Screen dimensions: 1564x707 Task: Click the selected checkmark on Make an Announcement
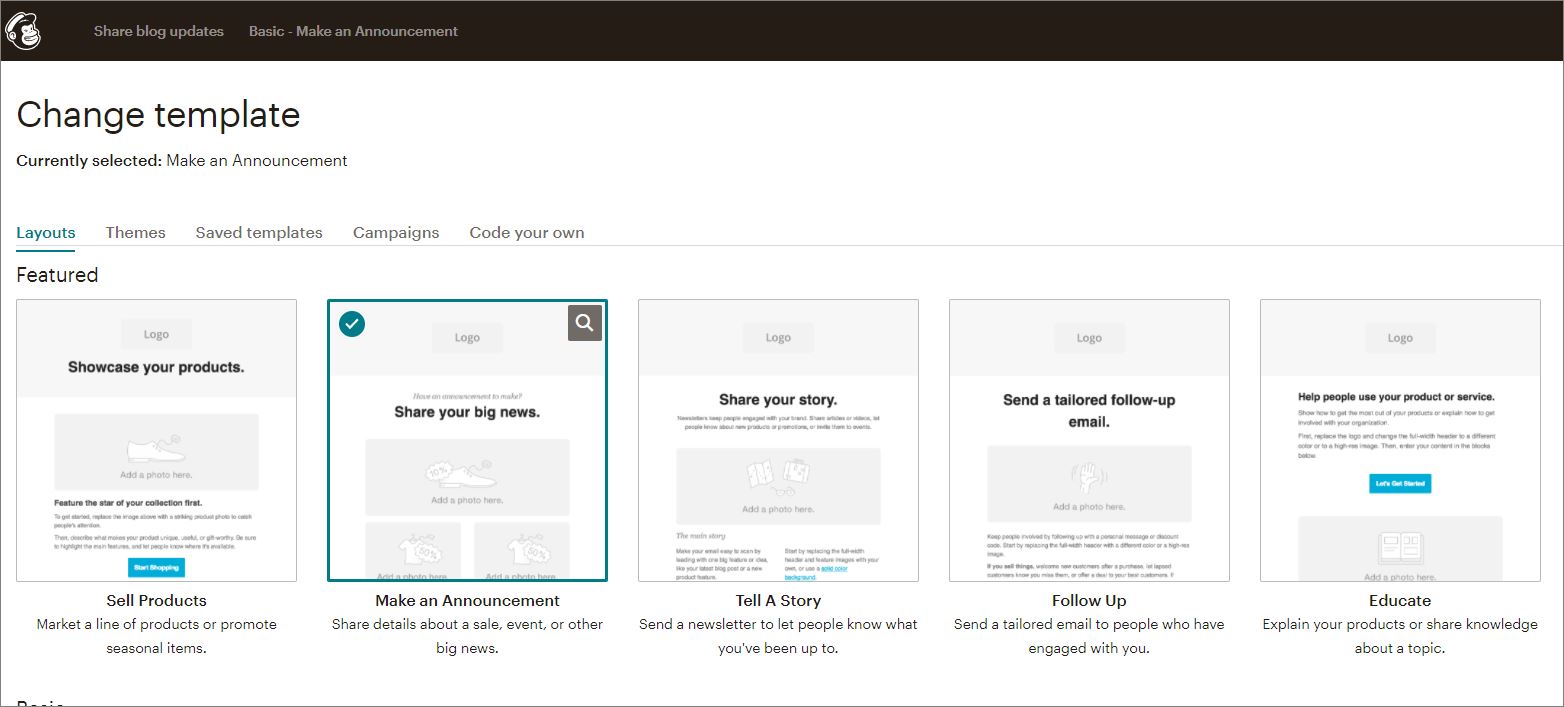[352, 324]
